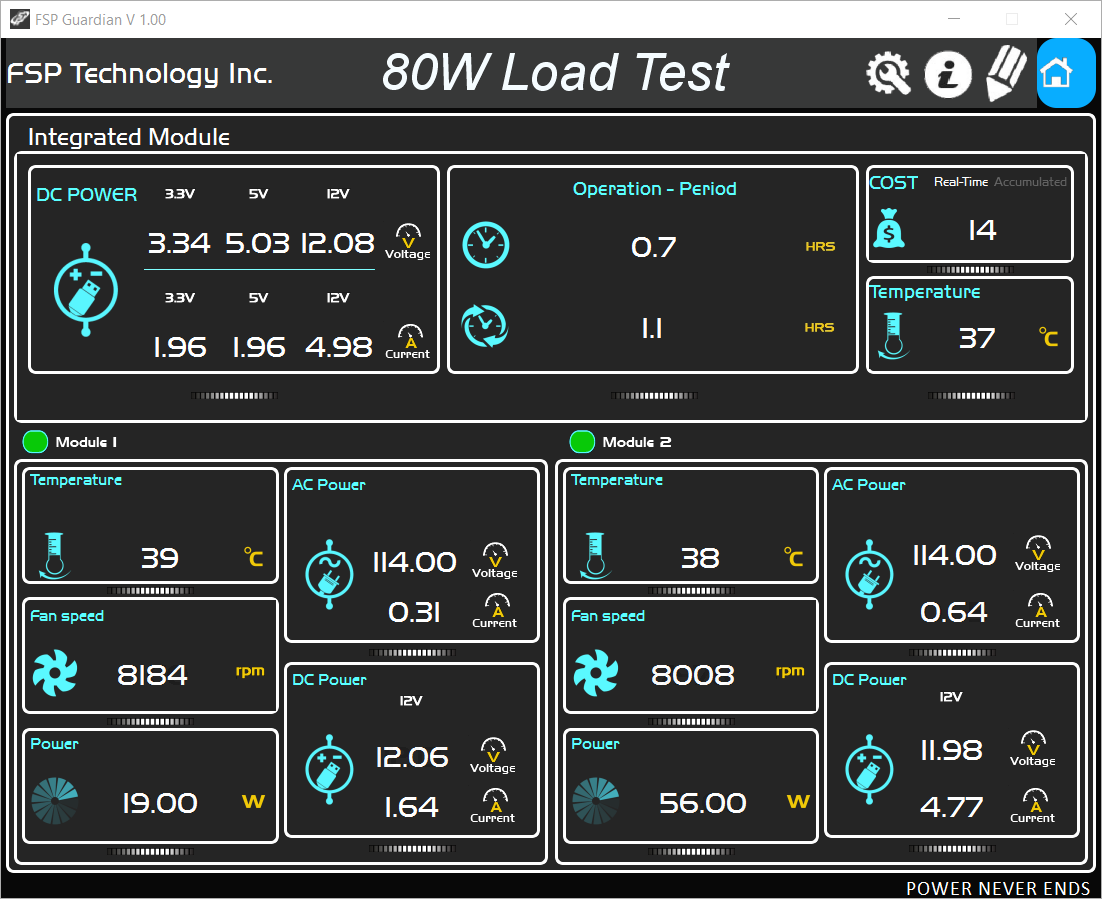Click the integrated Temperature thermometer icon
Viewport: 1102px width, 899px height.
[x=893, y=335]
